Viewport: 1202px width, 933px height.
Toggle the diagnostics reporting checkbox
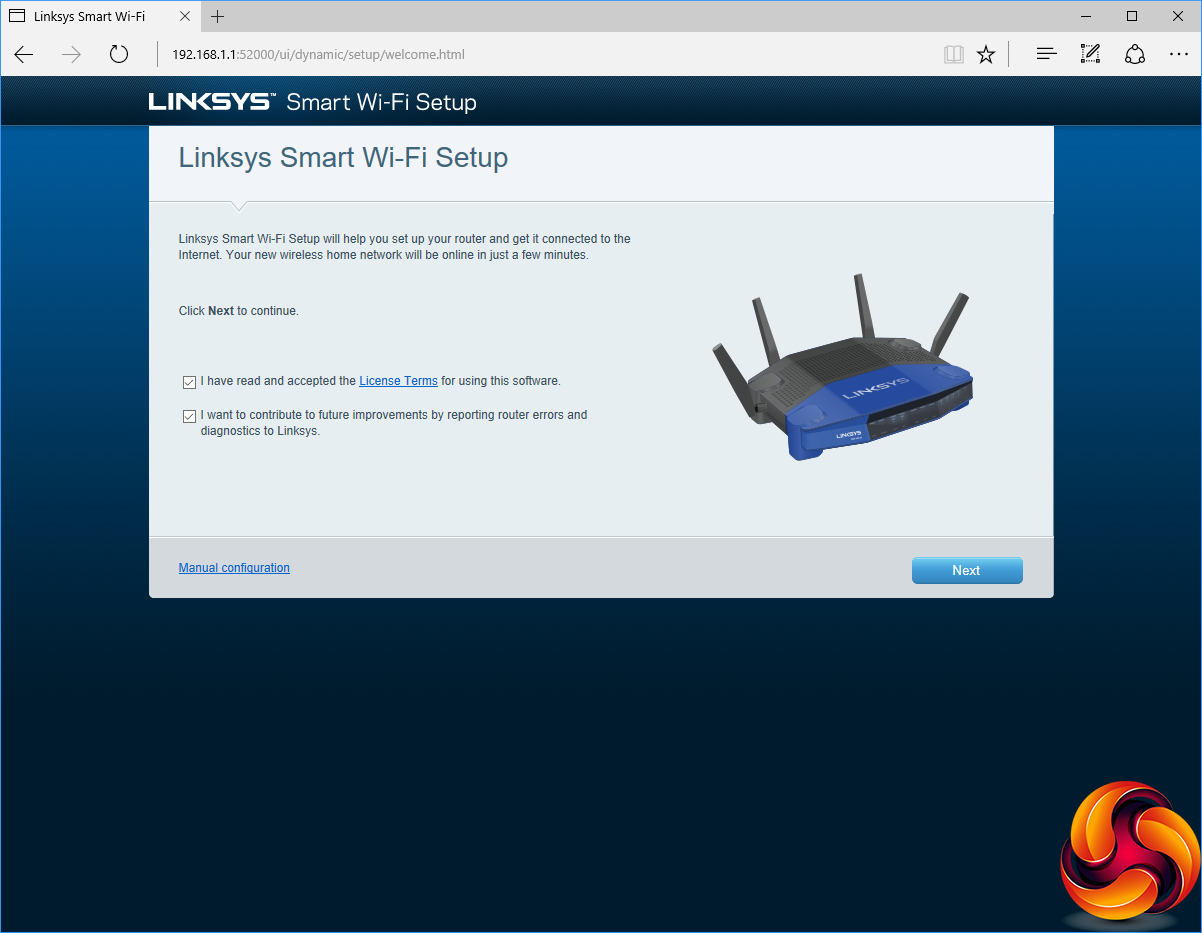189,416
